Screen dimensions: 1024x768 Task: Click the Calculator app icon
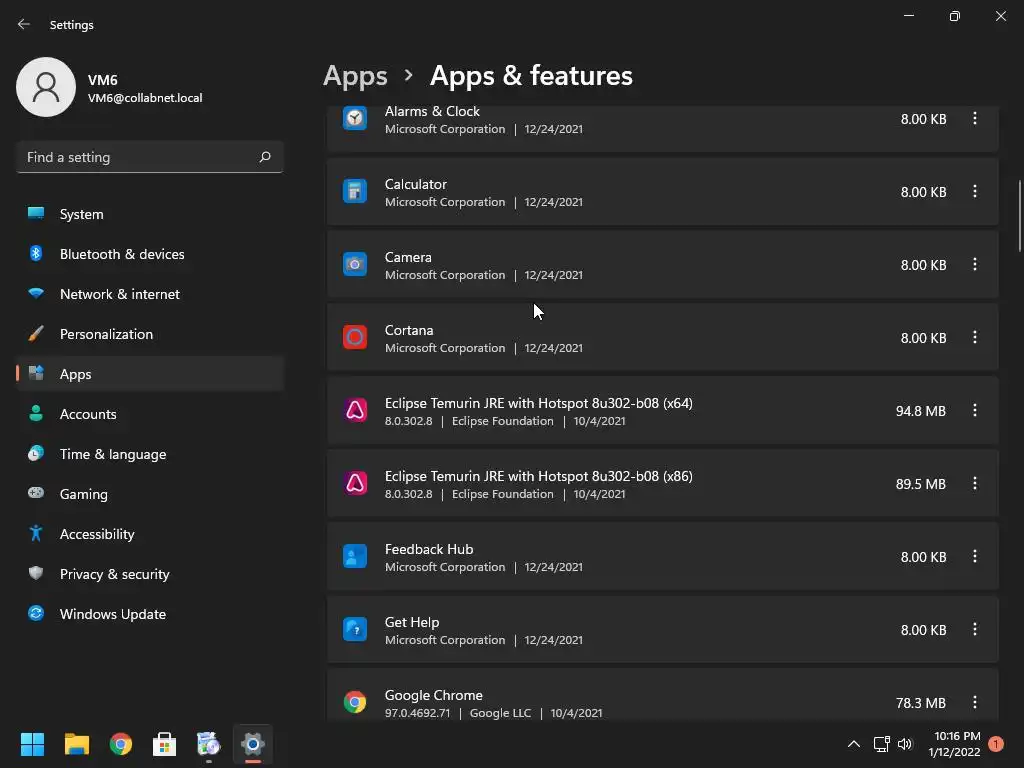click(x=355, y=192)
